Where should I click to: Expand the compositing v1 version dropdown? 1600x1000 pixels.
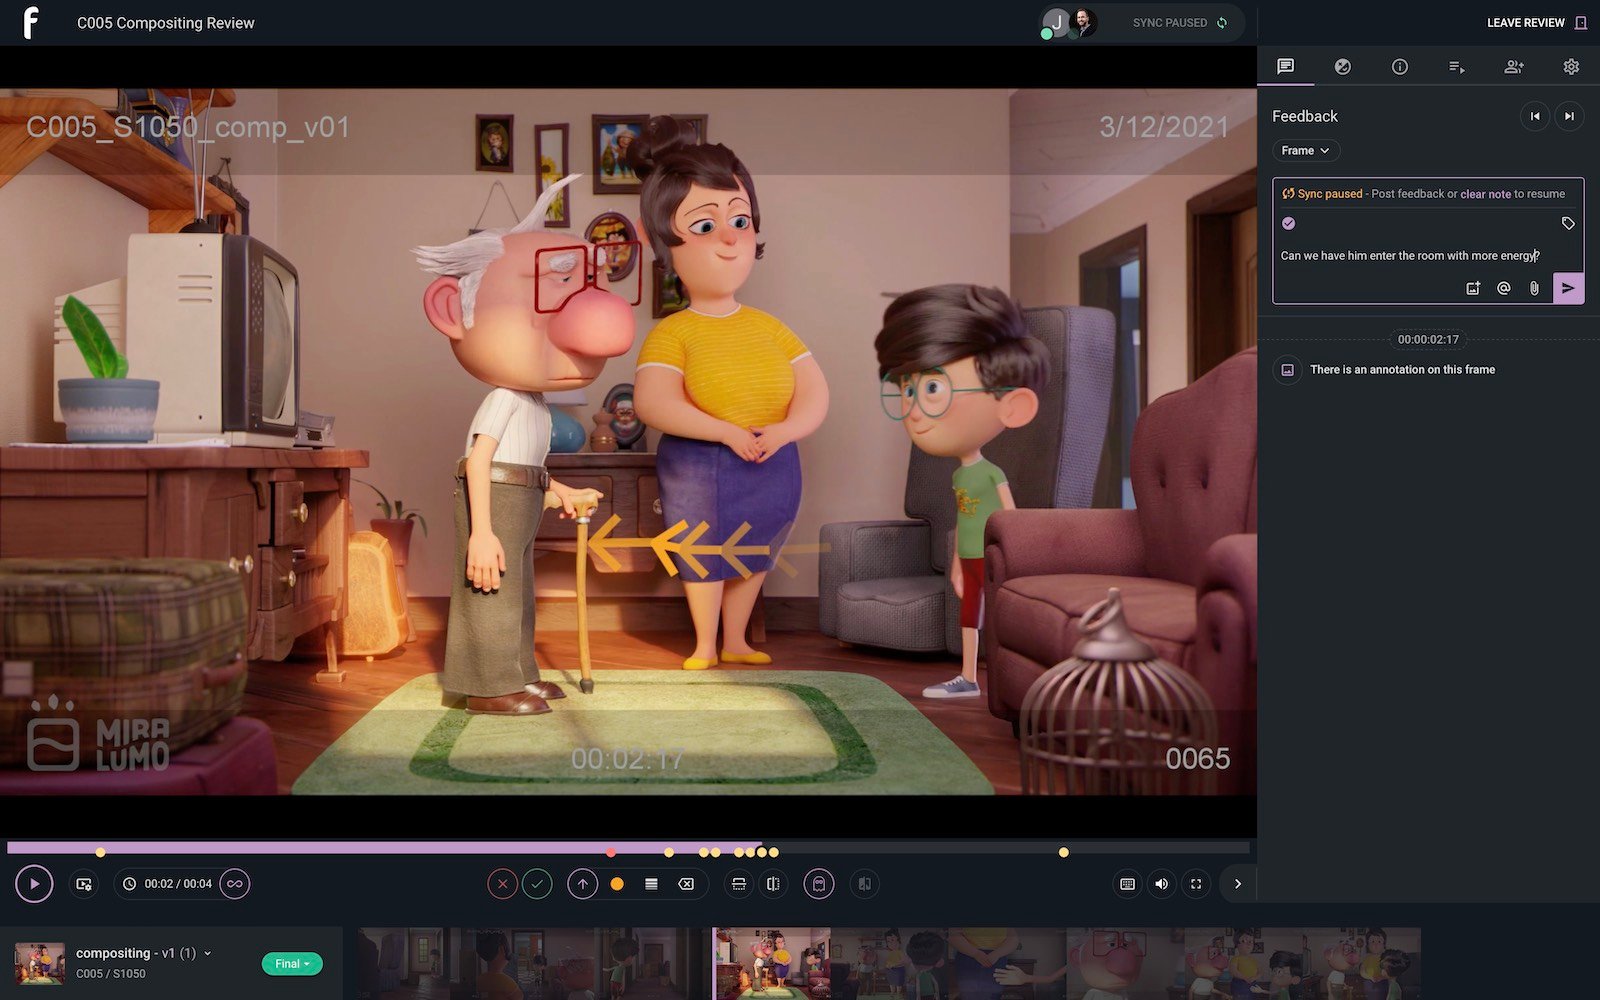click(208, 953)
